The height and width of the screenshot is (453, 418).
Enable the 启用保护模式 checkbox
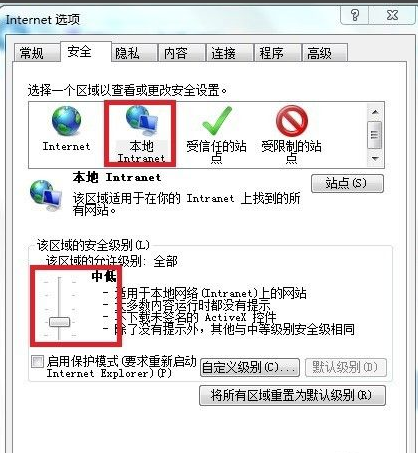37,362
